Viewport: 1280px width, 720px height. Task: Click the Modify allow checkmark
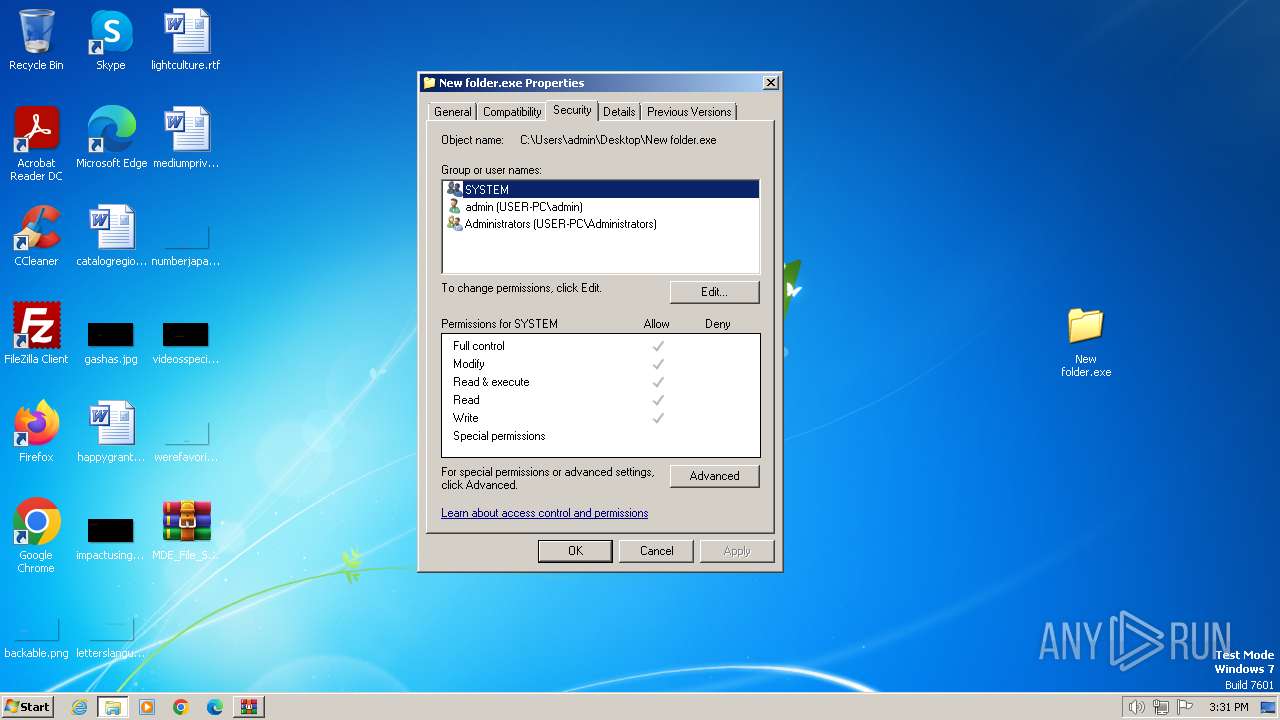tap(658, 364)
